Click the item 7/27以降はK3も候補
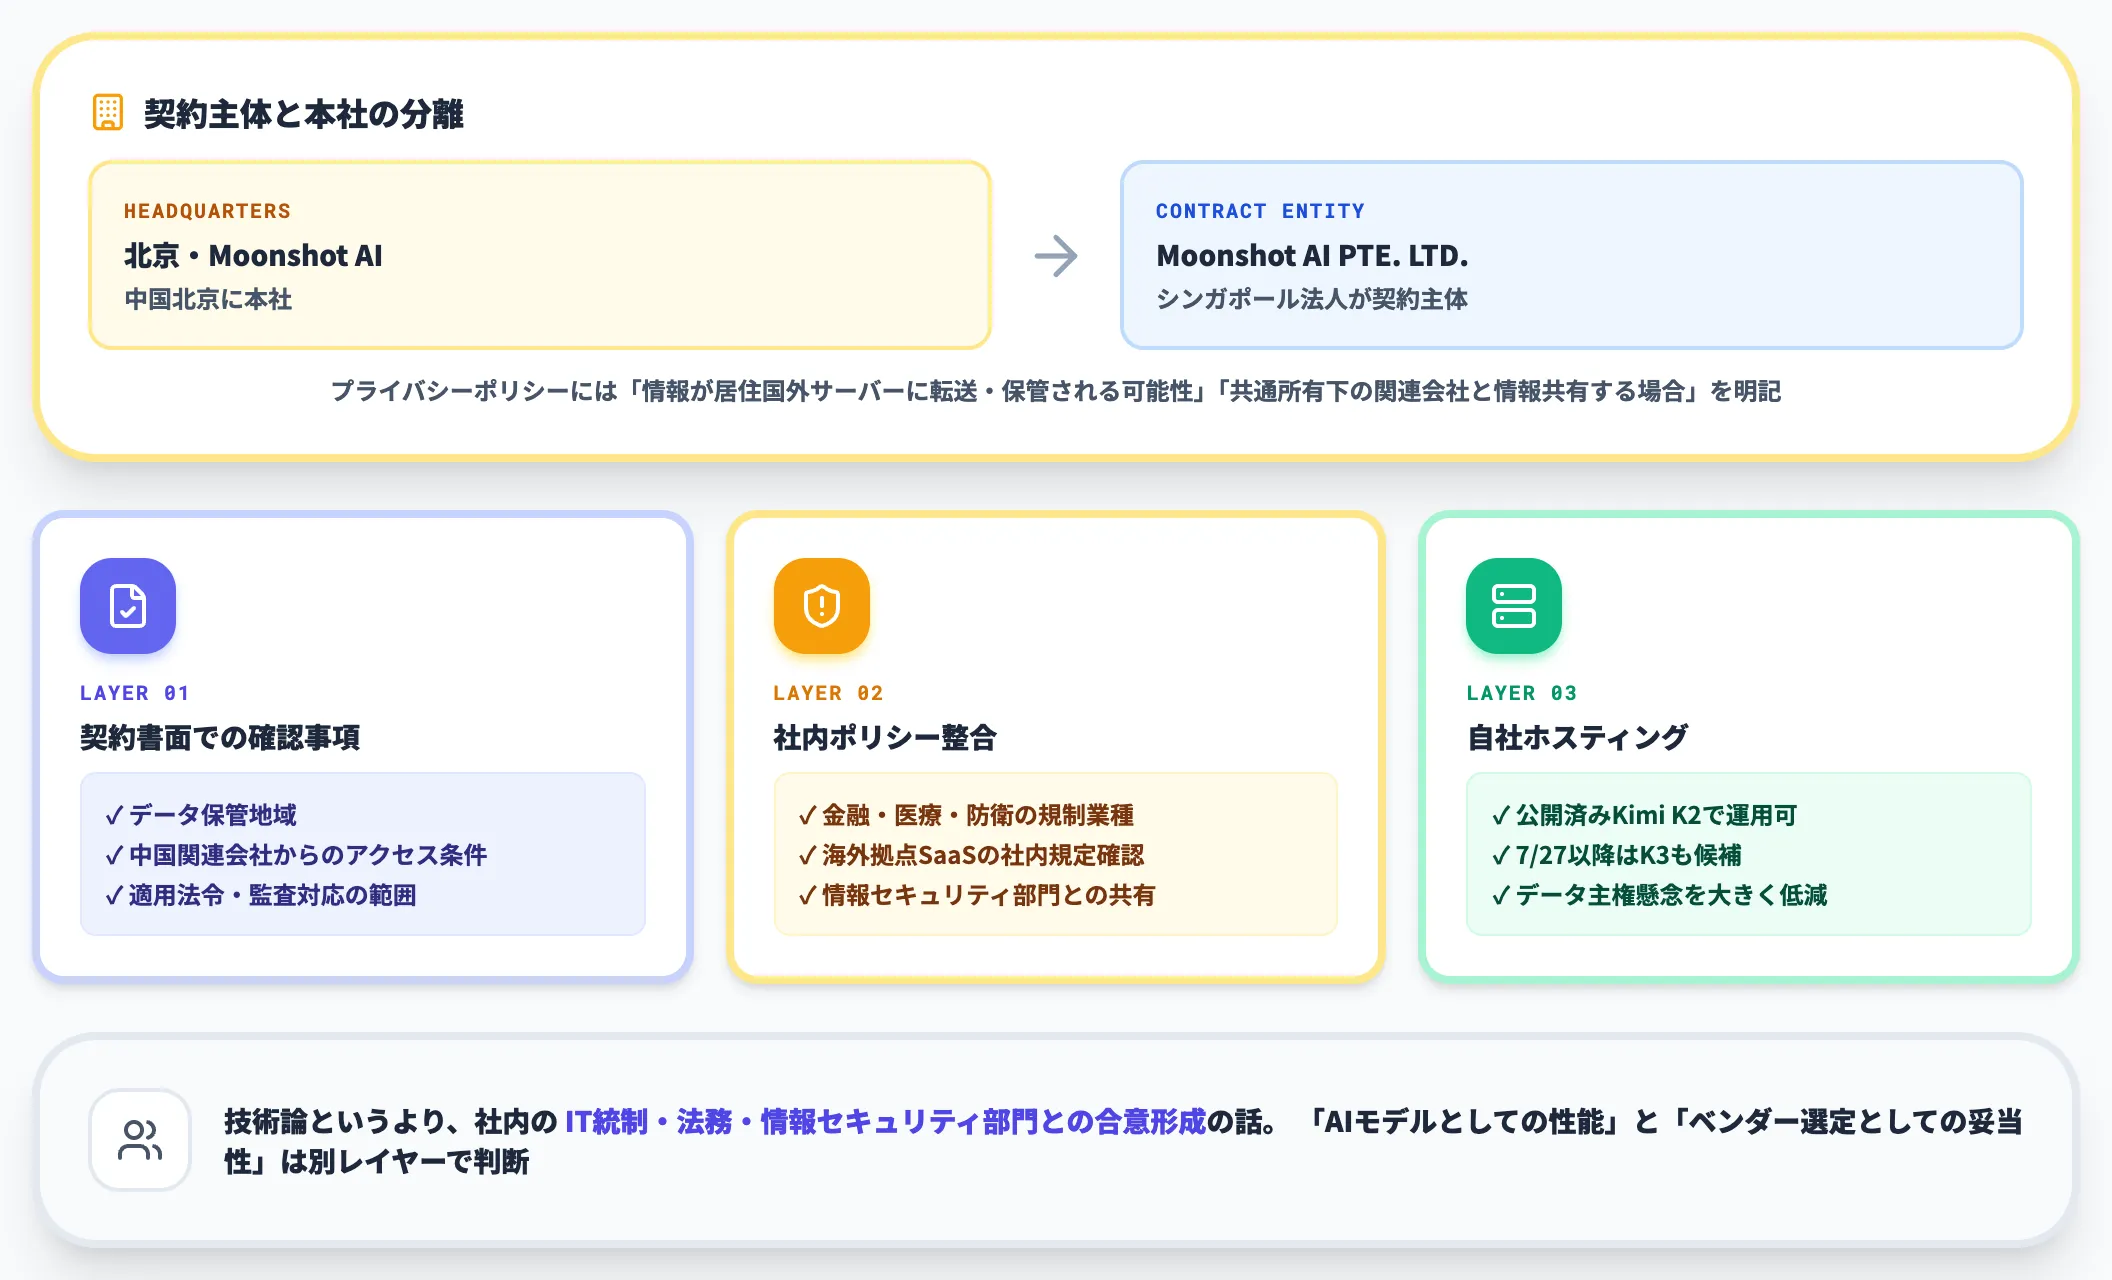This screenshot has height=1280, width=2112. [x=1616, y=855]
